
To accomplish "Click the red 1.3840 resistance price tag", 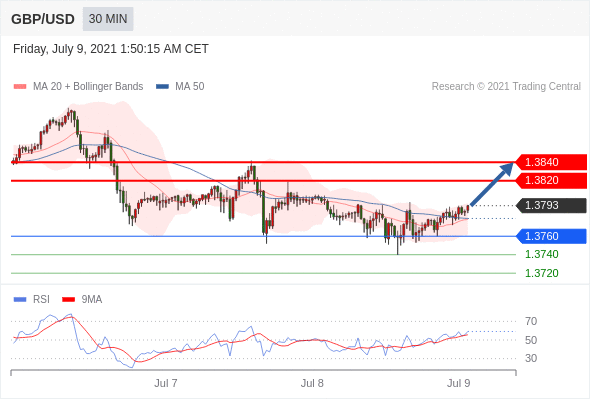I will coord(551,162).
